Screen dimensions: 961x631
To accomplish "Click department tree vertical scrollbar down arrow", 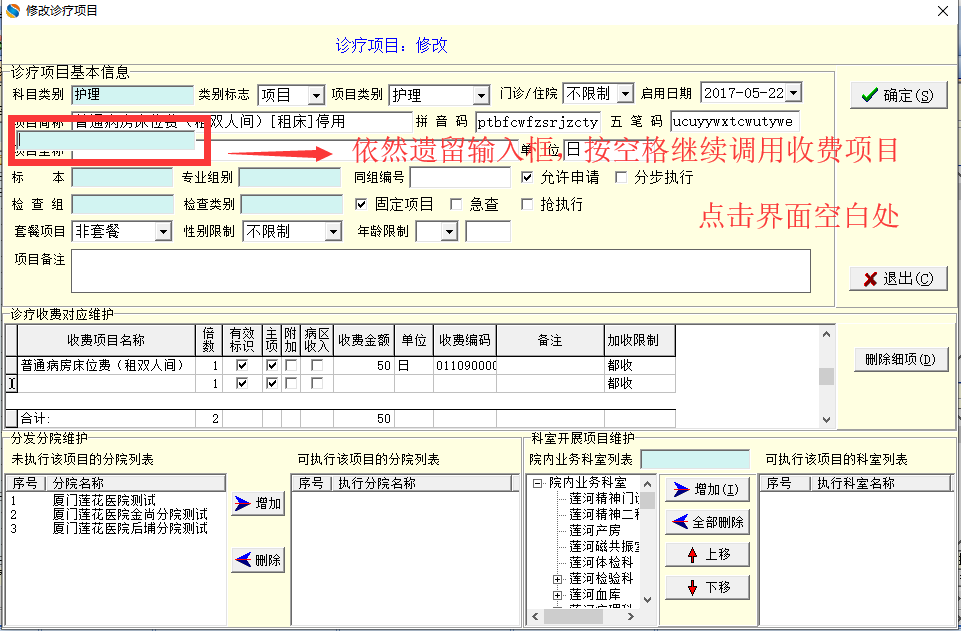I will tap(648, 599).
